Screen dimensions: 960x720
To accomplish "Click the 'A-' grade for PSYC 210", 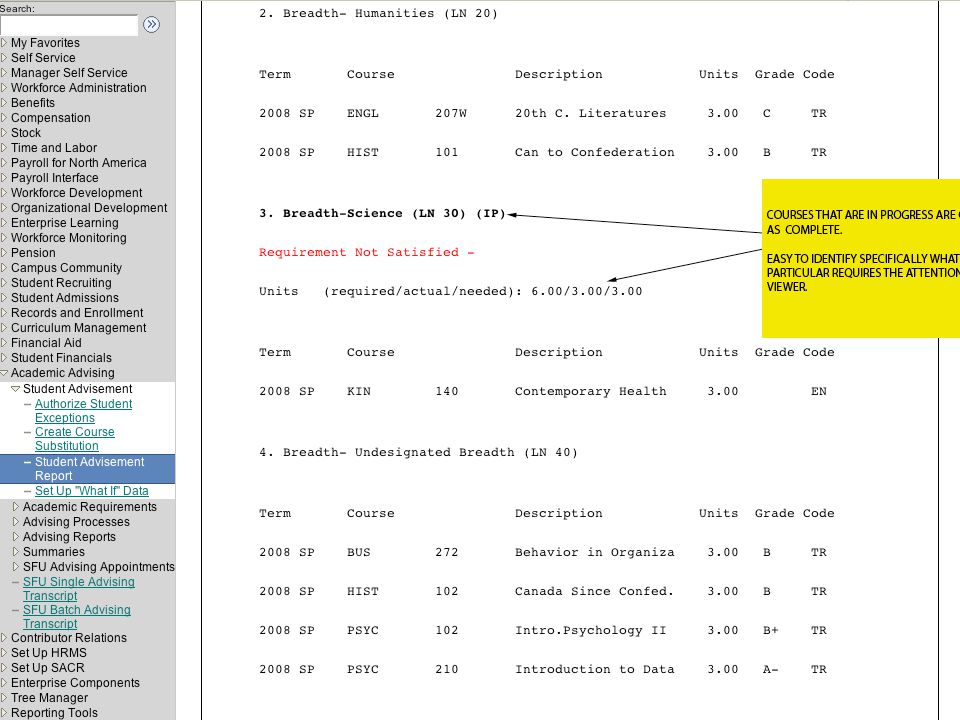I will [x=770, y=669].
